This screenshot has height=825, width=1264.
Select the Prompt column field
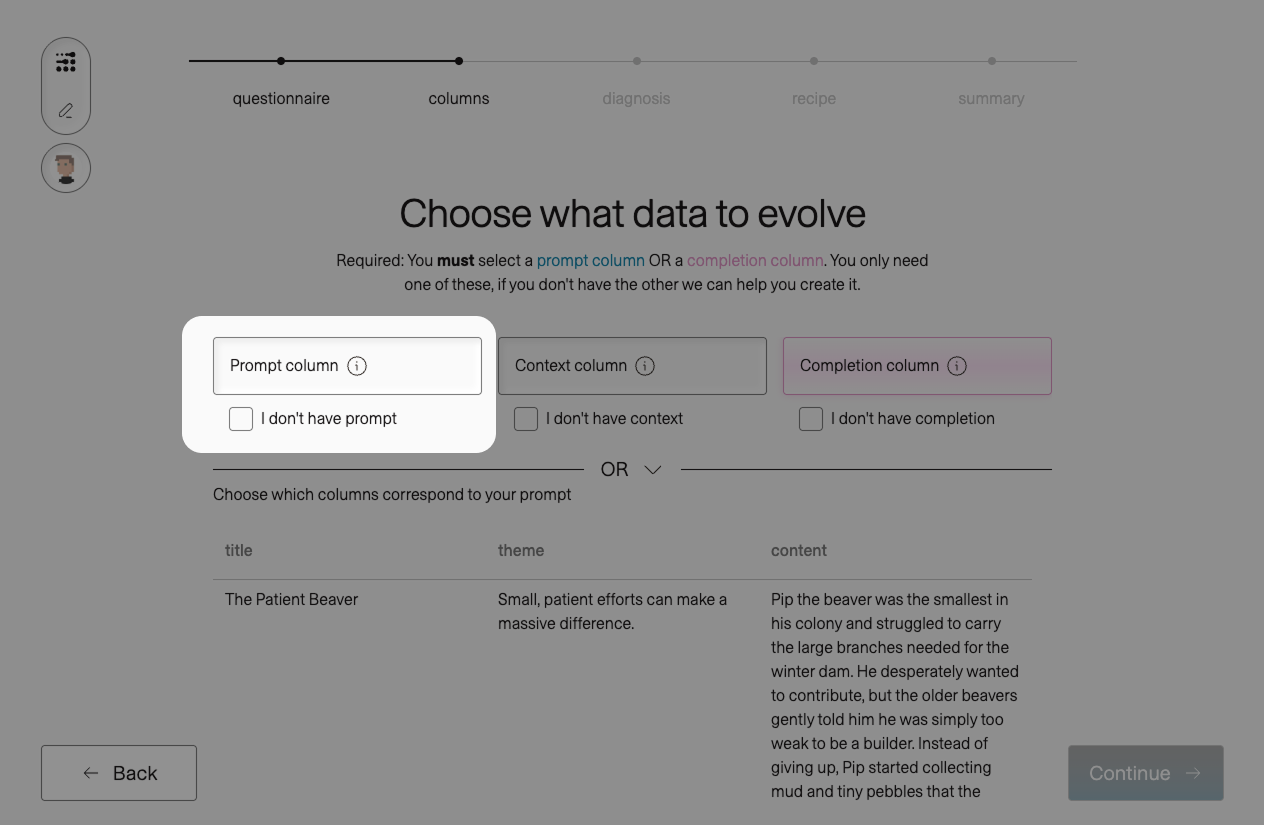(347, 366)
